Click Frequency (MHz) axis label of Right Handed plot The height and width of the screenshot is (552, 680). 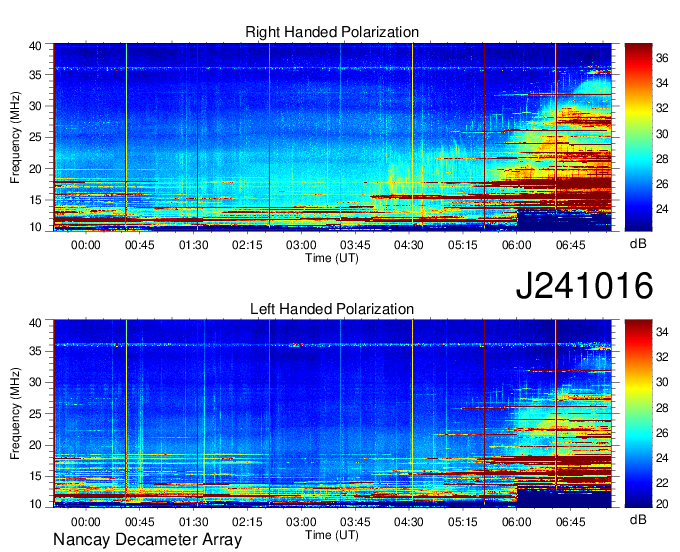coord(15,137)
